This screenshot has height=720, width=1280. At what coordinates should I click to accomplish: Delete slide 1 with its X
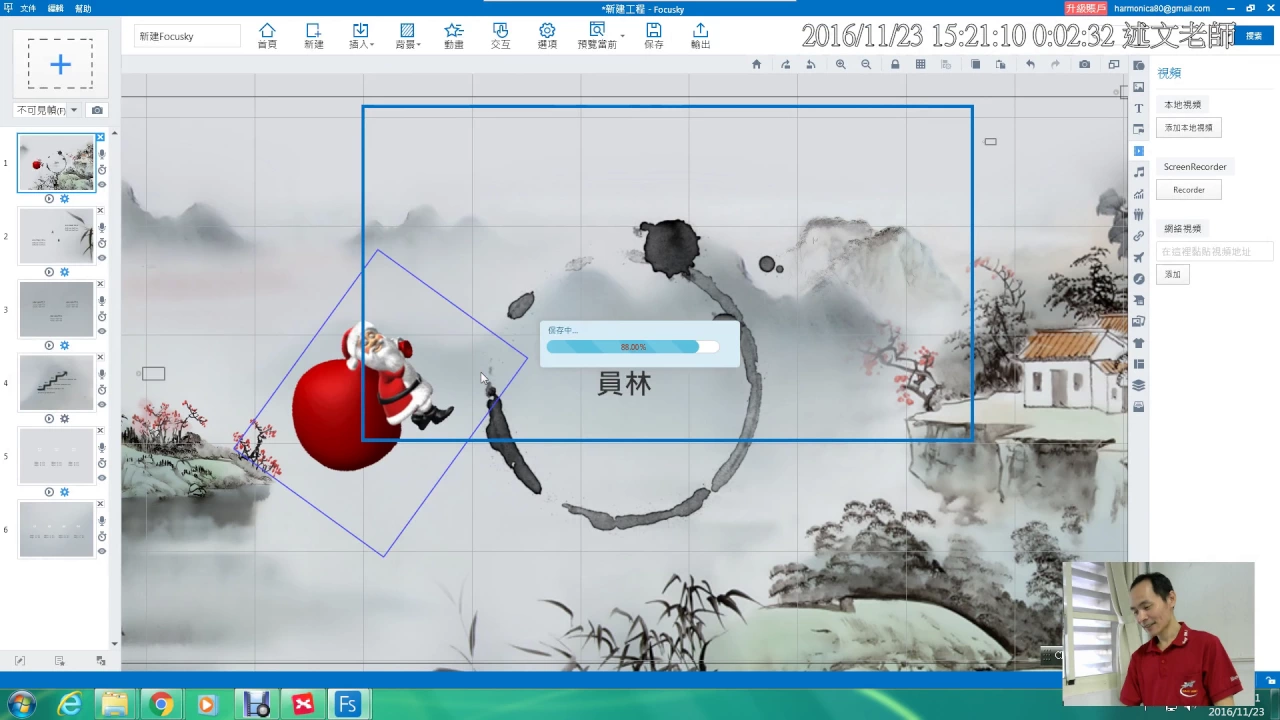click(100, 137)
